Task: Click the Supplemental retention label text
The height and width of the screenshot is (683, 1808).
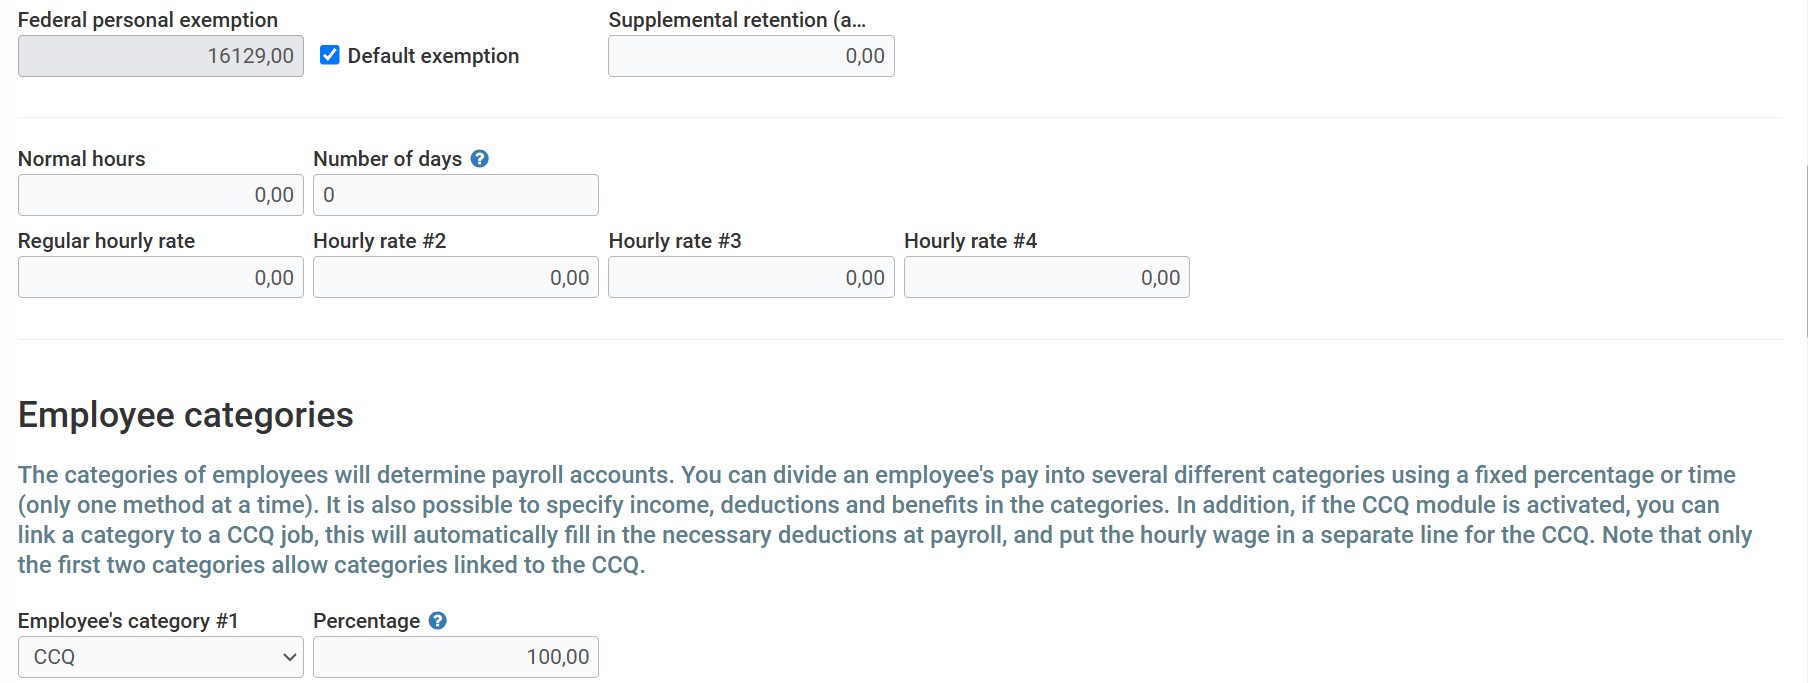Action: [x=737, y=20]
